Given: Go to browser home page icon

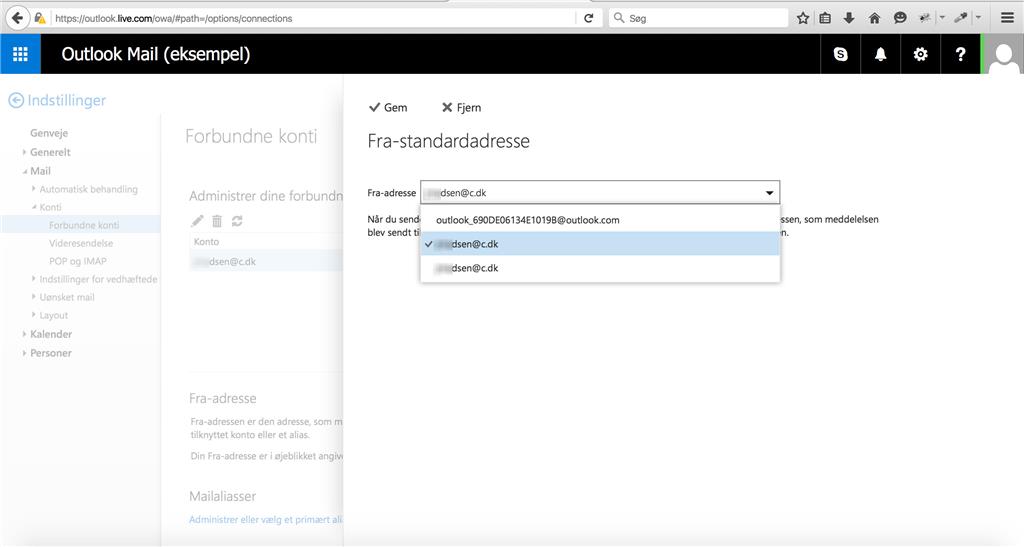Looking at the screenshot, I should point(874,18).
